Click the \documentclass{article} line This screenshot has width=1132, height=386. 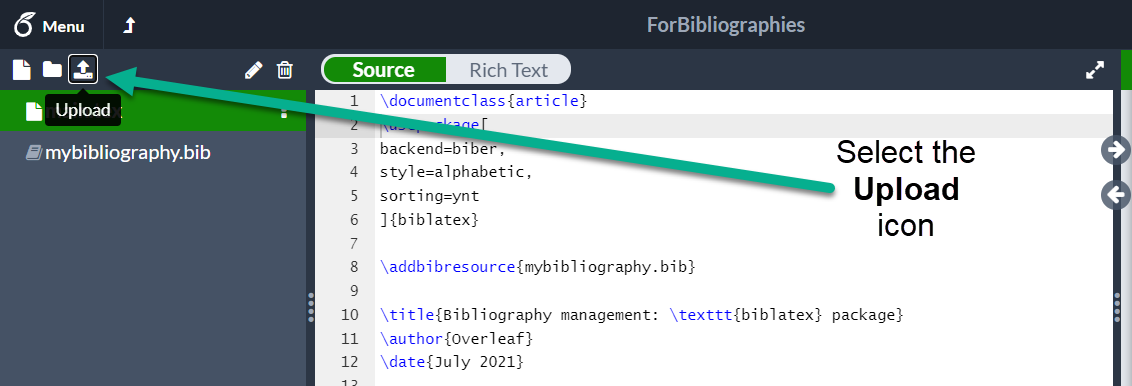484,101
